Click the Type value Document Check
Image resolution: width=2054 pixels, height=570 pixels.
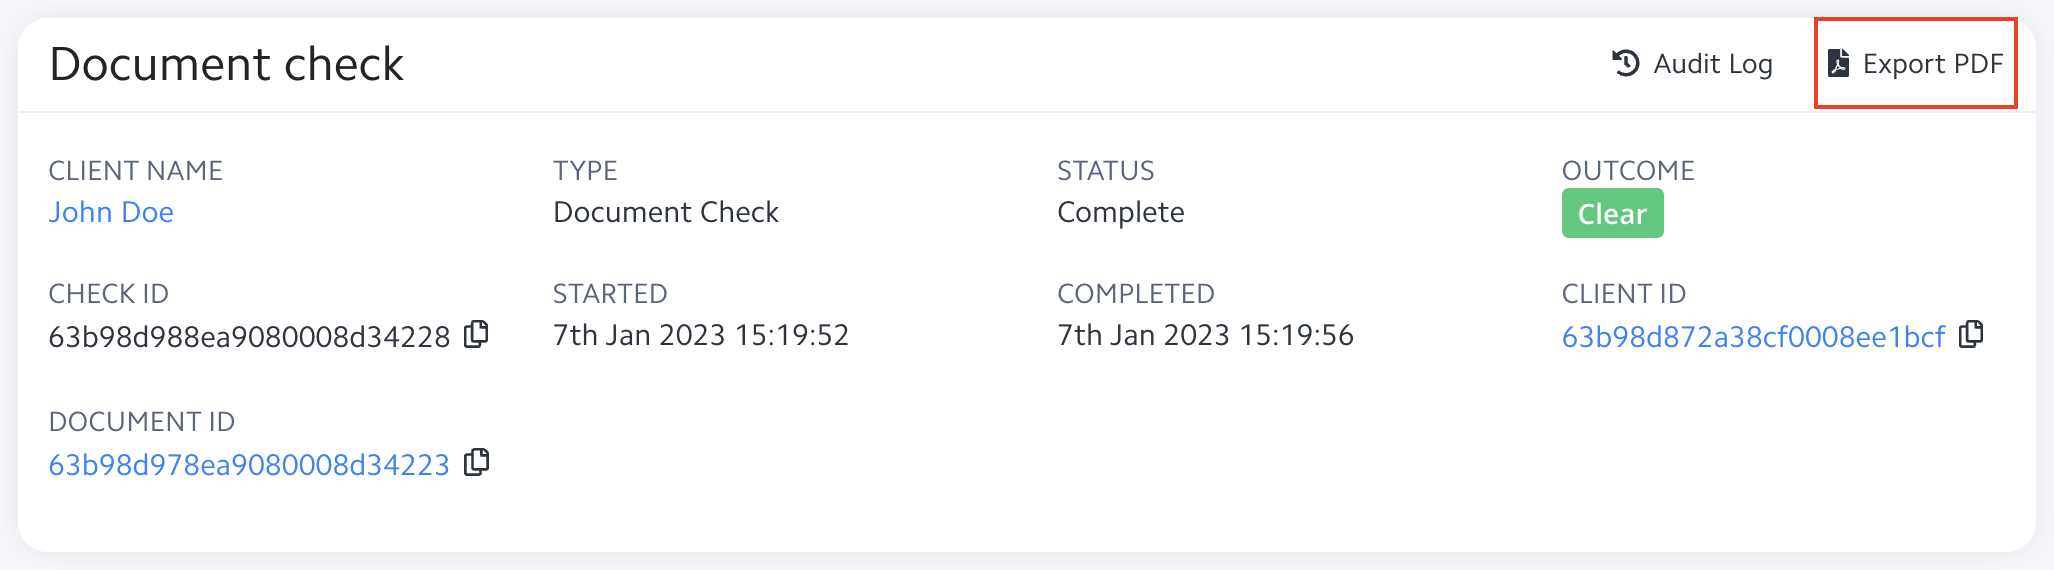(x=665, y=212)
